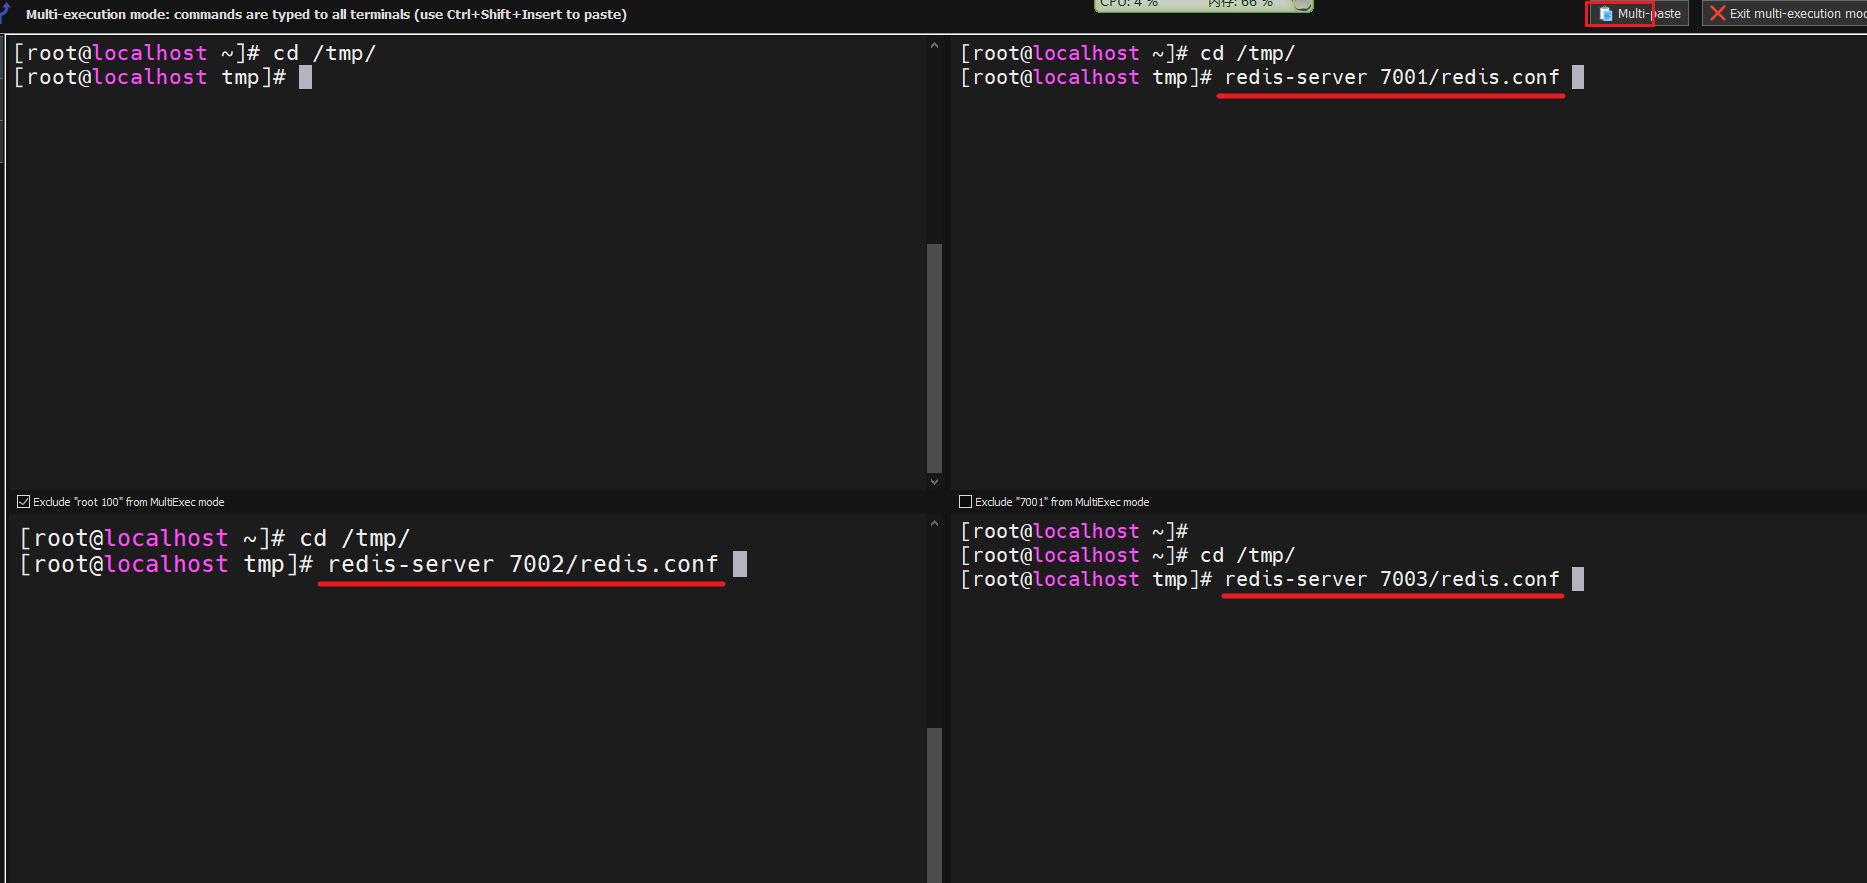The image size is (1867, 883).
Task: Click the redis-server 7002/redis.conf command text
Action: point(523,564)
